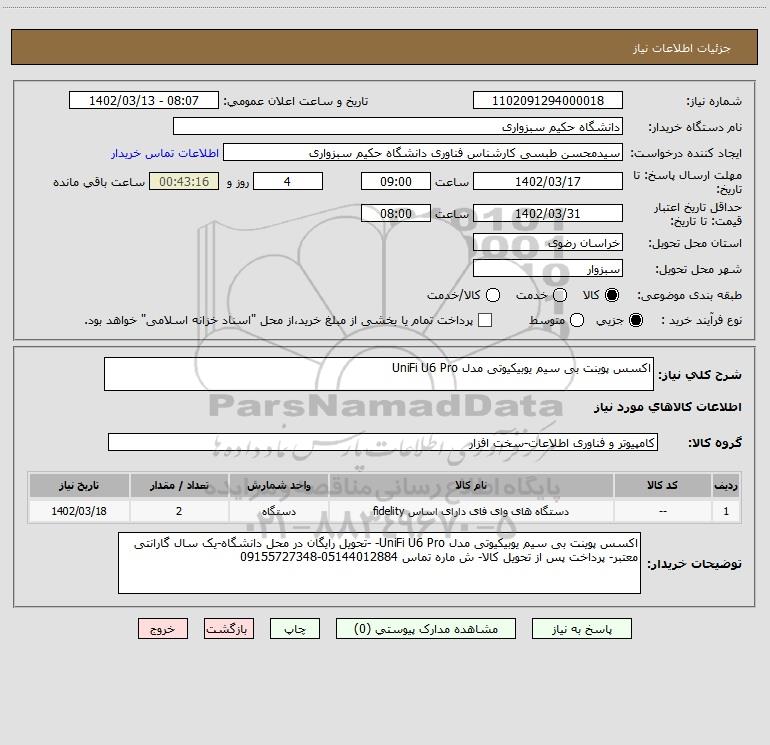The height and width of the screenshot is (745, 770).
Task: Click the city field سبزوار
Action: (x=548, y=268)
